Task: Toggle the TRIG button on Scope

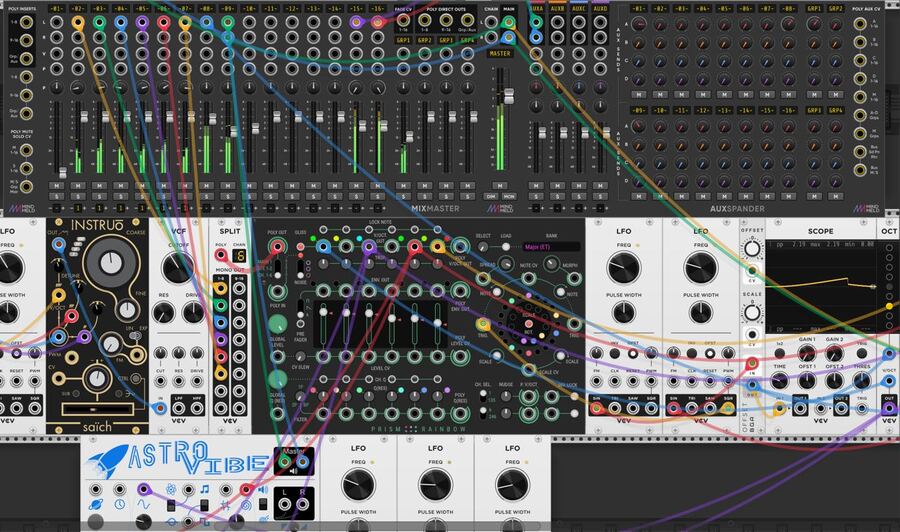Action: (862, 354)
